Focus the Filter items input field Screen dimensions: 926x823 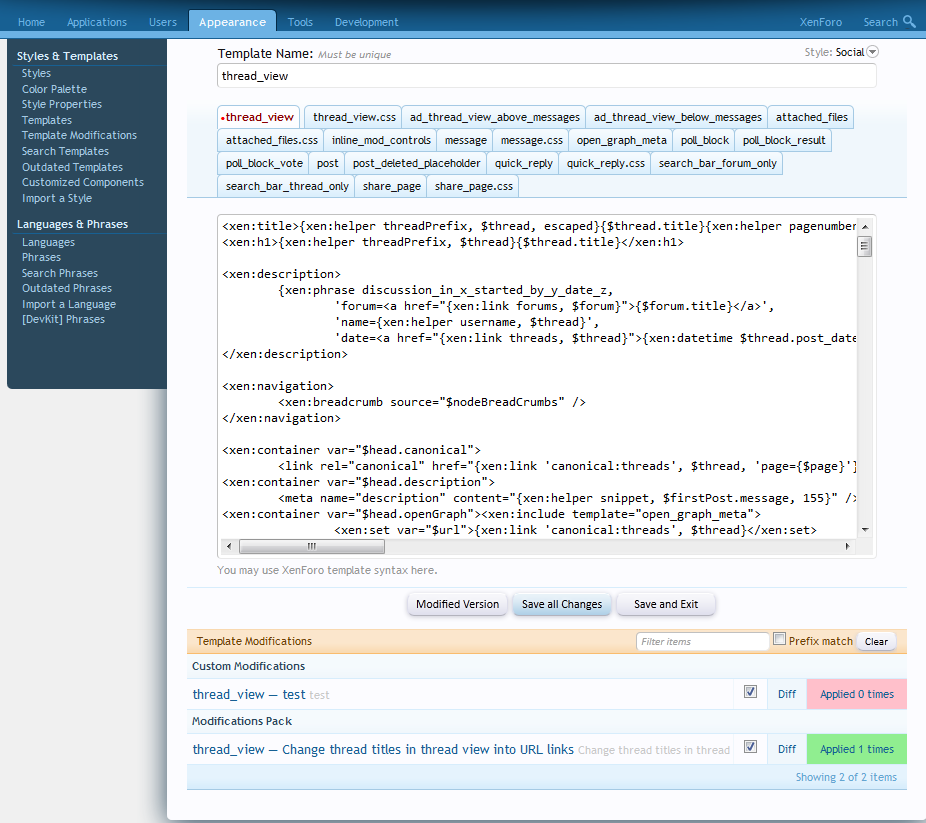click(x=702, y=641)
